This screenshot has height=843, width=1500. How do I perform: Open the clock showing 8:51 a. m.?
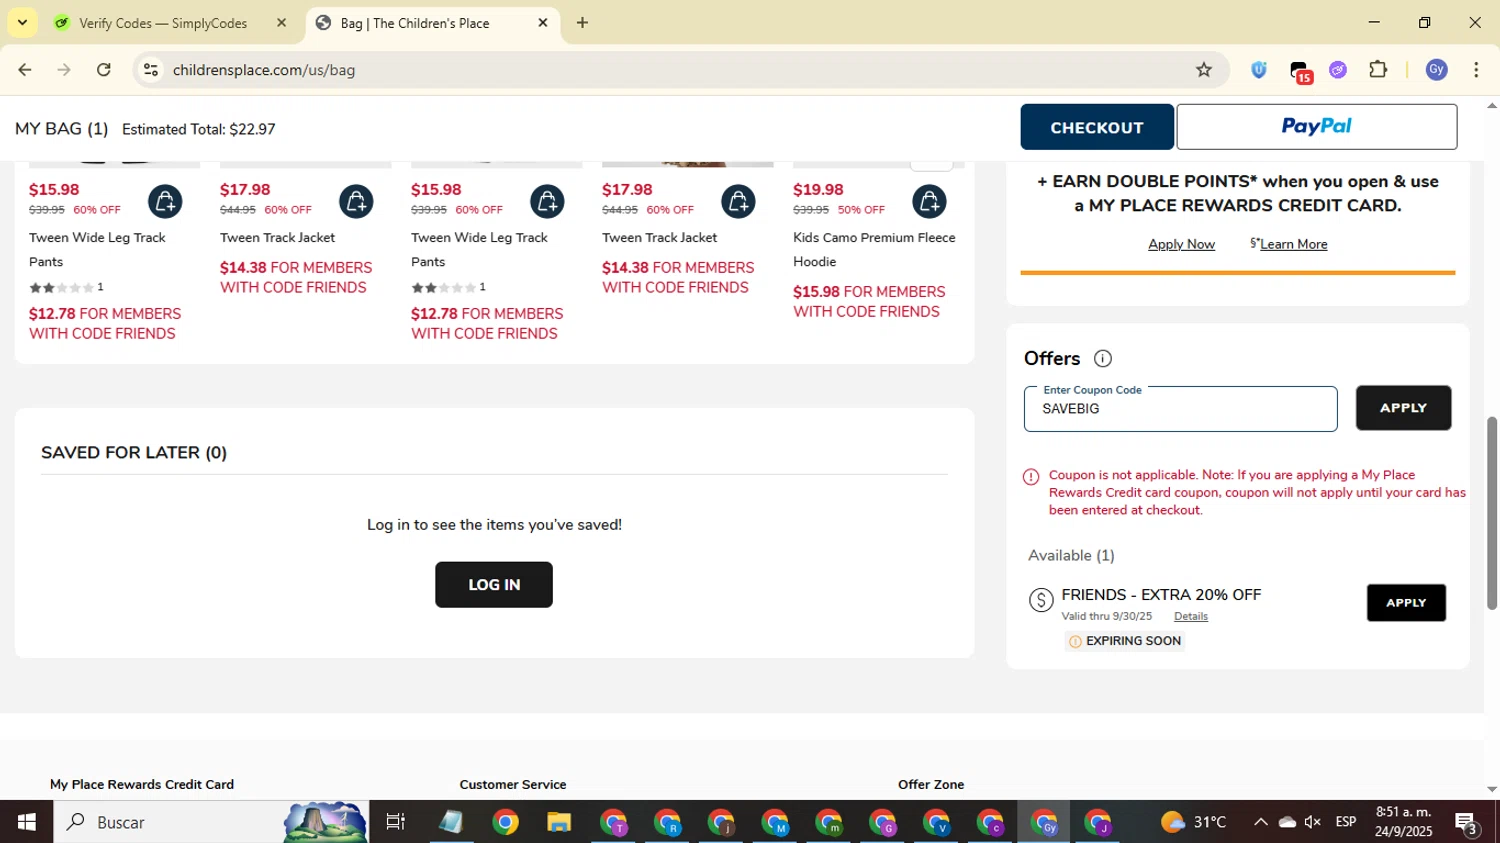click(x=1403, y=822)
